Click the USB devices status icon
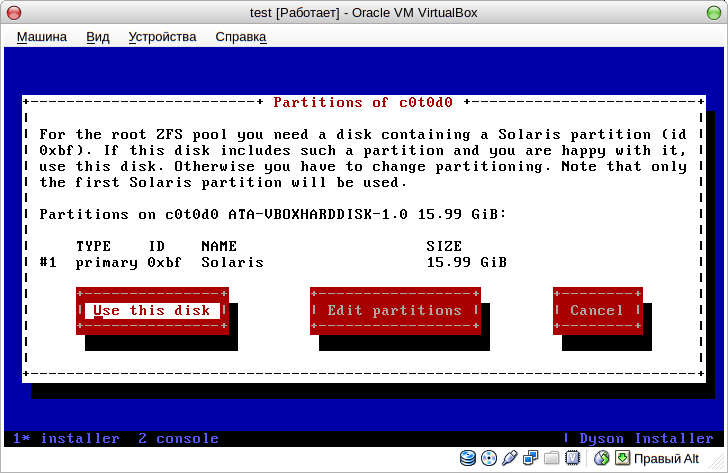This screenshot has width=728, height=473. point(509,458)
